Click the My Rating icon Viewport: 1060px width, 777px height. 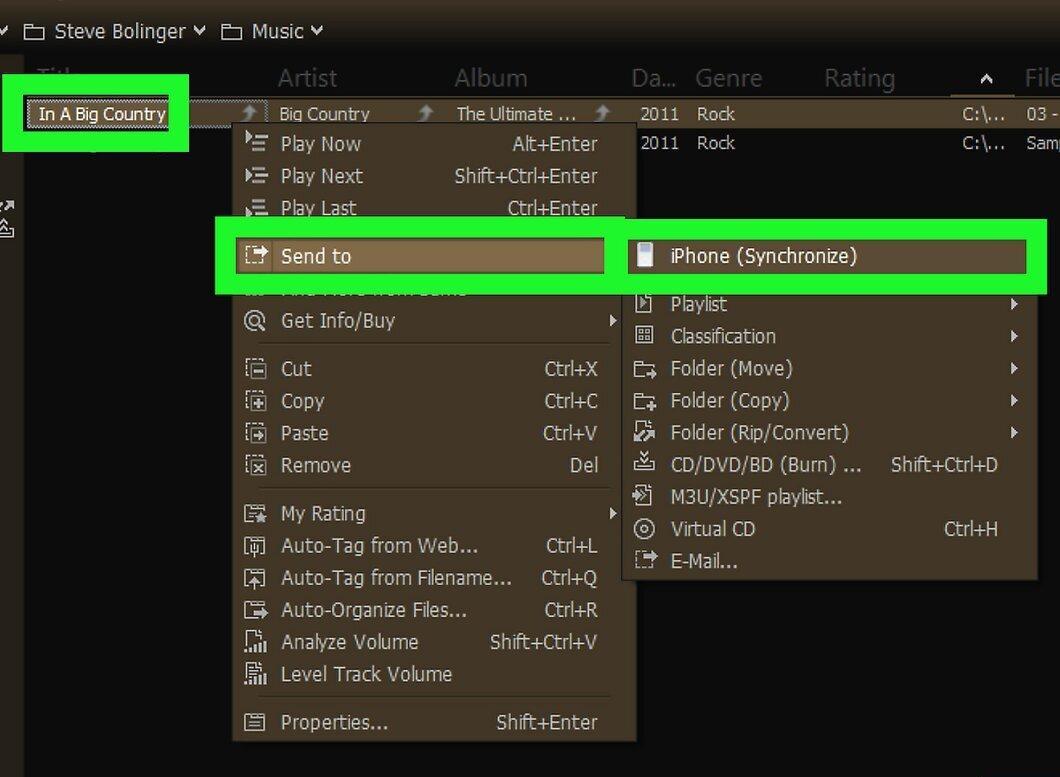255,513
